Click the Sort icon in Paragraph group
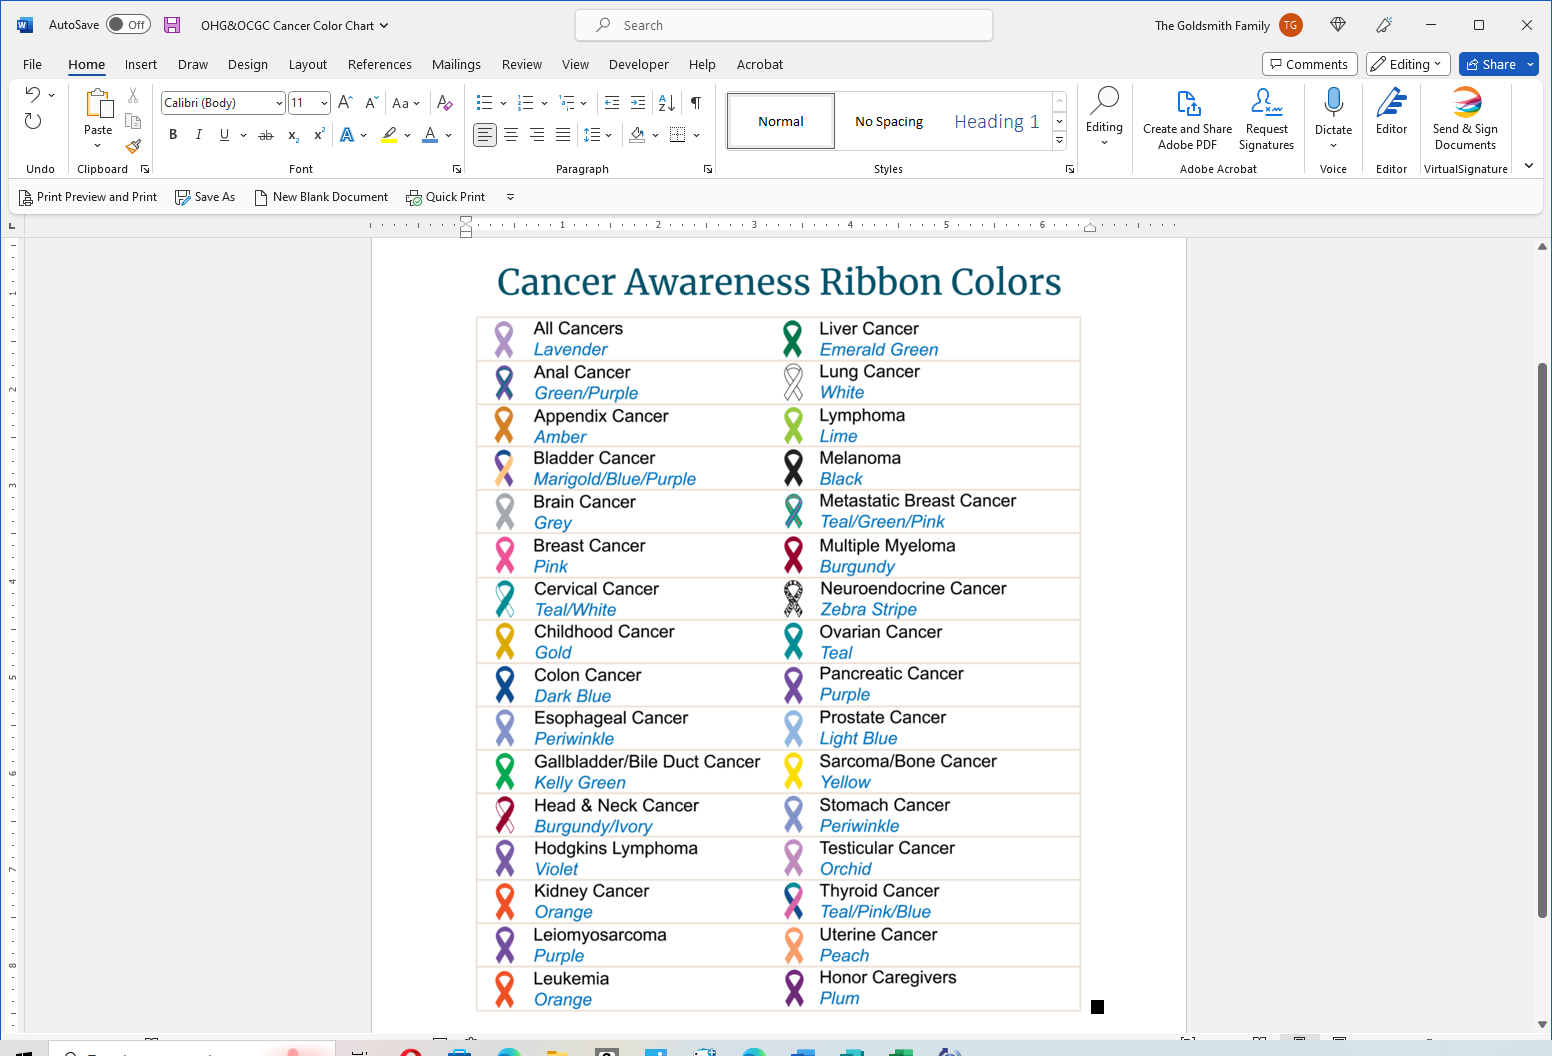 [x=667, y=103]
